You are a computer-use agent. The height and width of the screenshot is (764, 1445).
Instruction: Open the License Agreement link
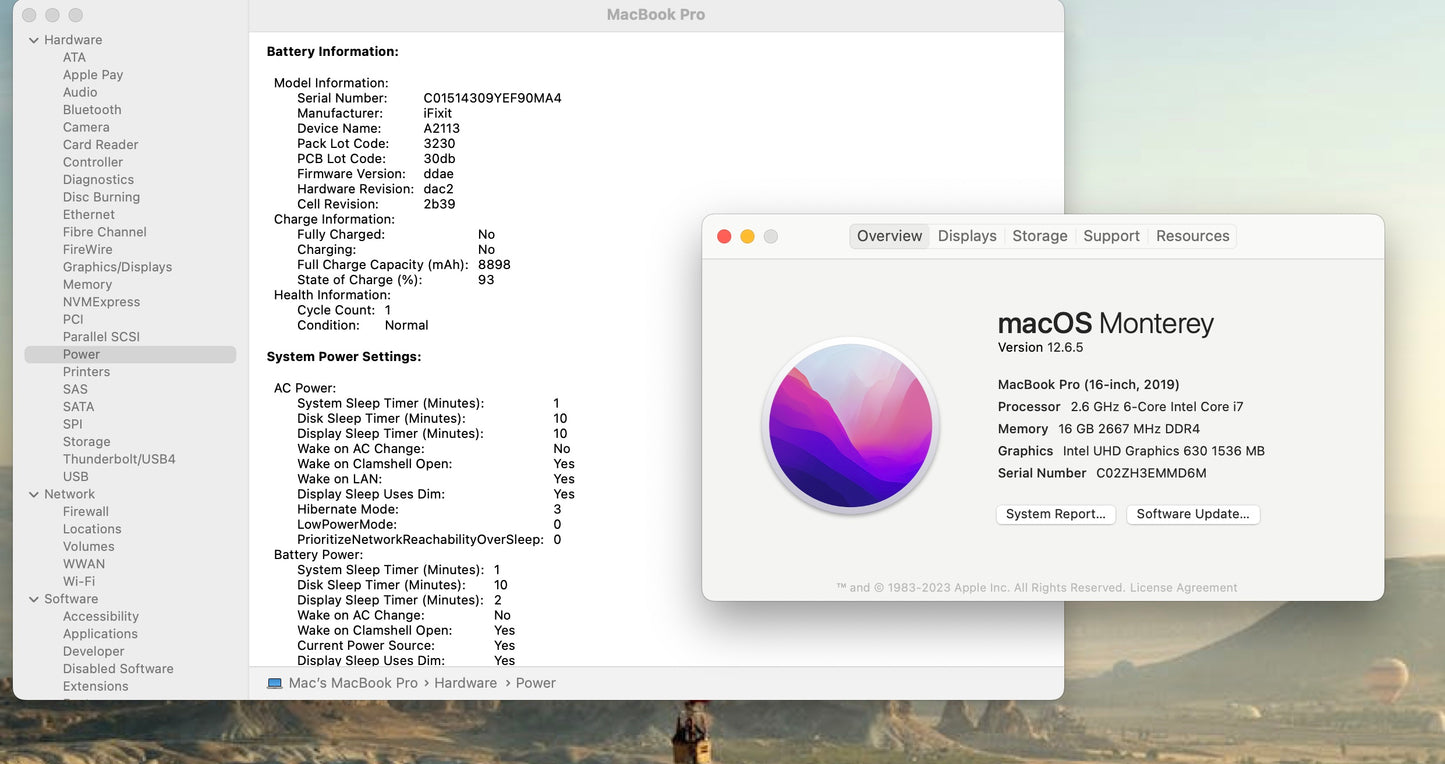coord(1183,588)
